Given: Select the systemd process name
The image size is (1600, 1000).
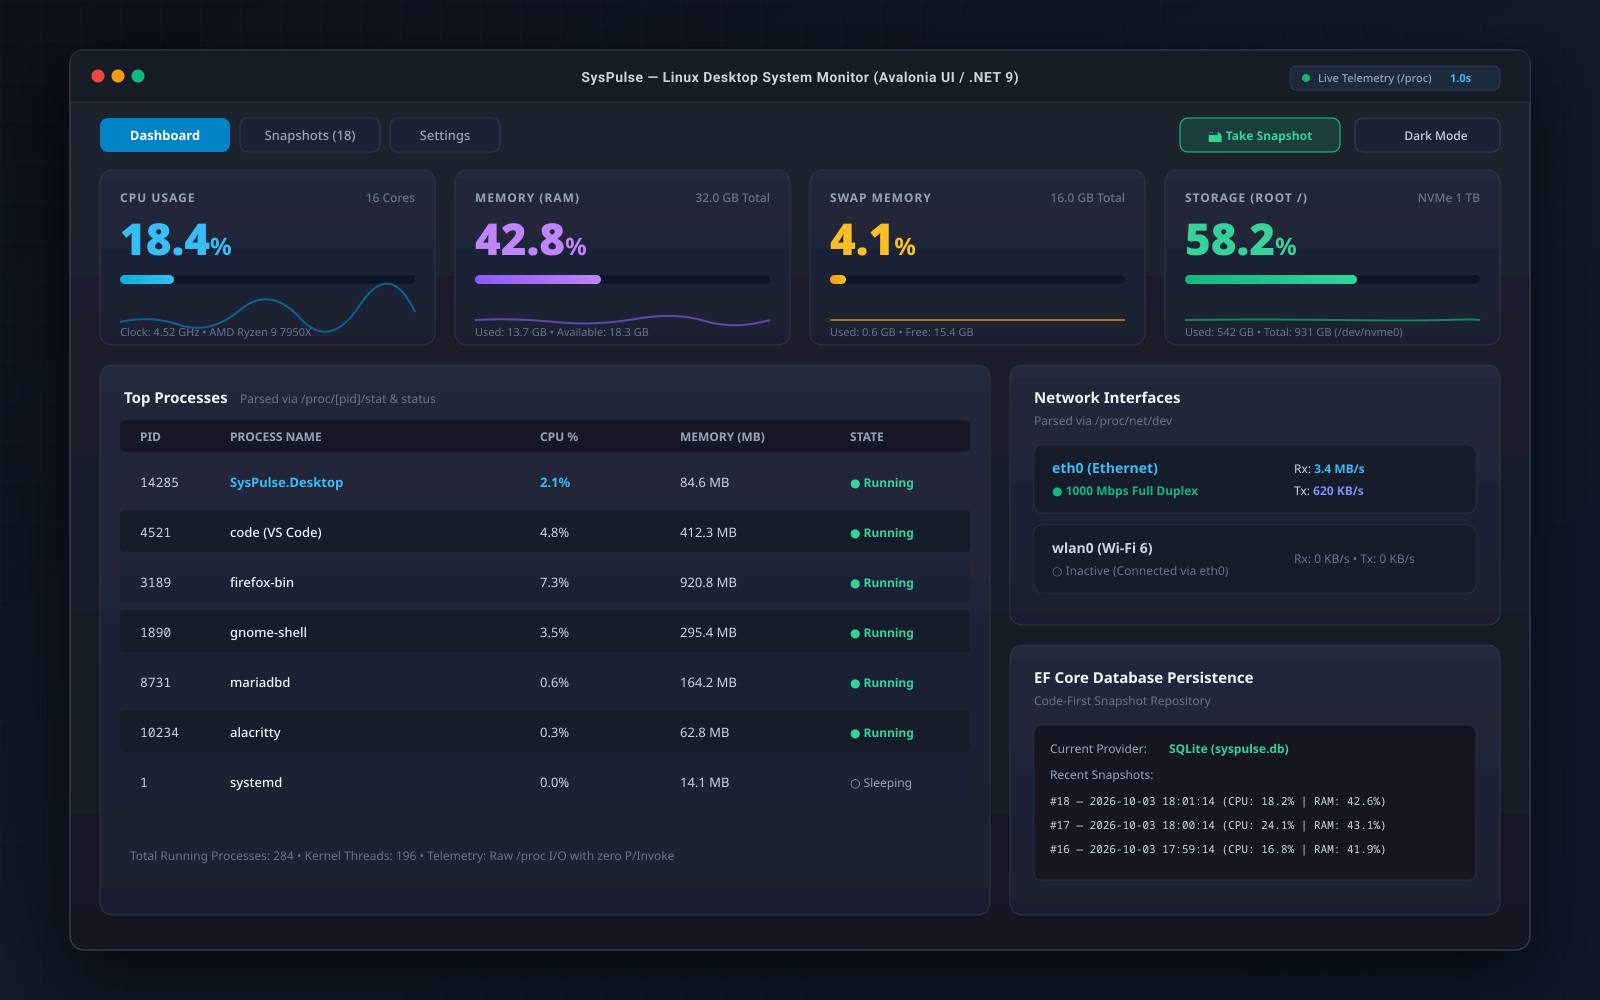Looking at the screenshot, I should 256,782.
